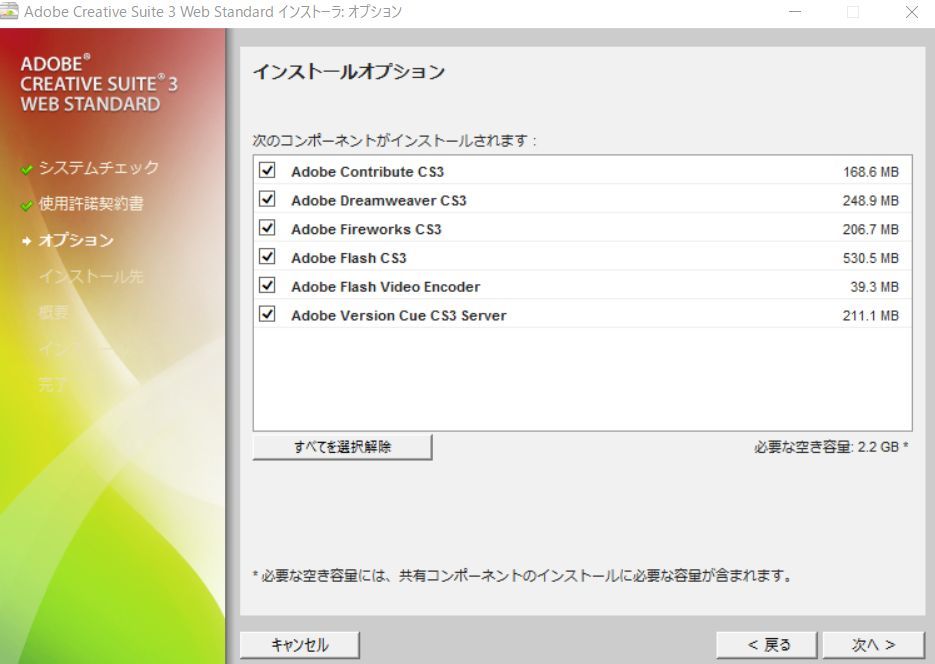Select the オプション step in sidebar
Image resolution: width=935 pixels, height=664 pixels.
tap(76, 240)
